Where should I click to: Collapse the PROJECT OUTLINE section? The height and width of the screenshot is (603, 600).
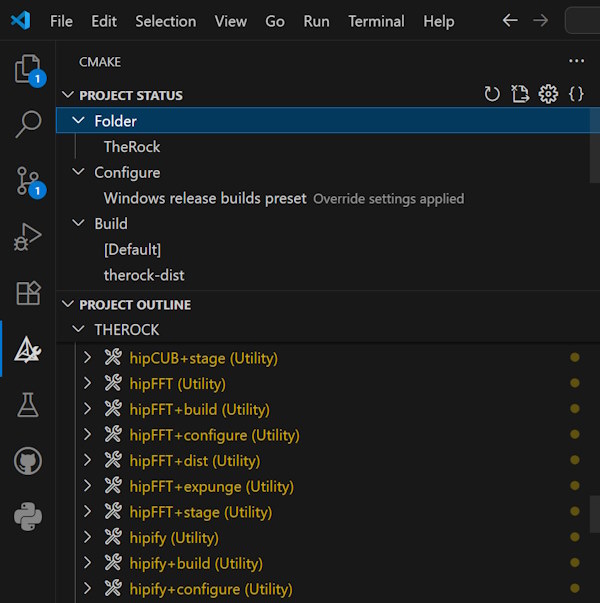(x=68, y=304)
